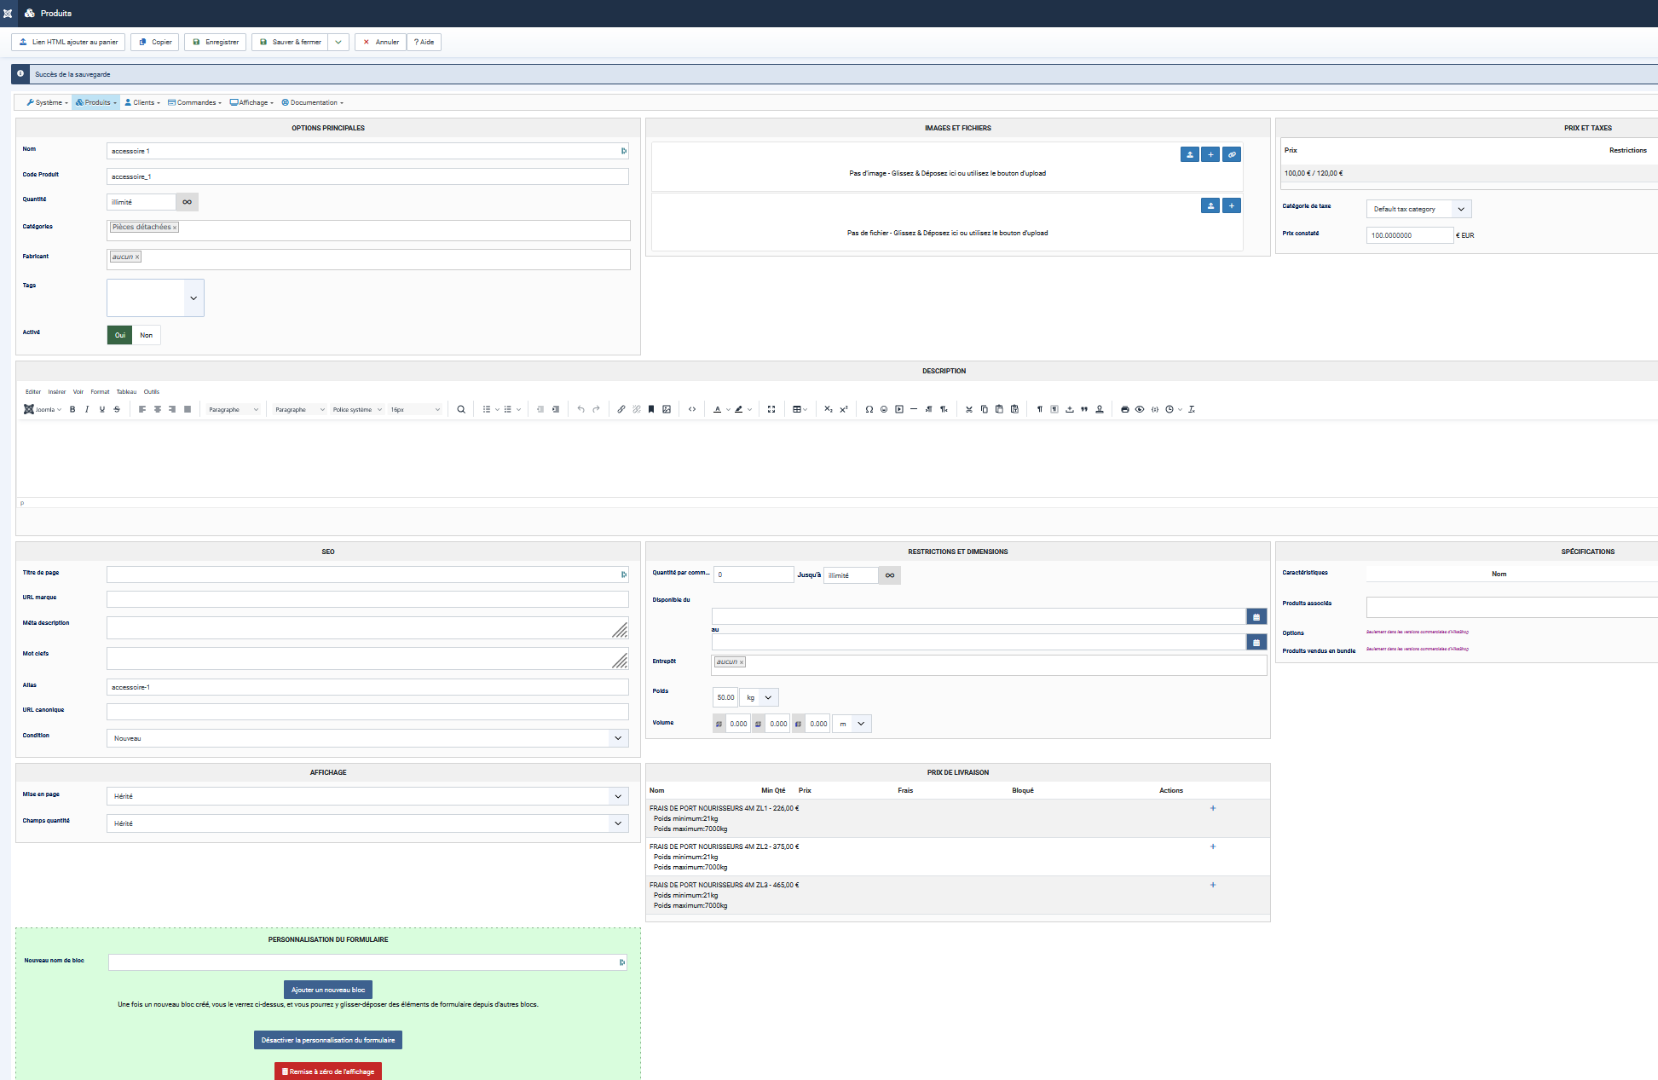Toggle unlimited quantity infinity button
The height and width of the screenshot is (1080, 1658).
(187, 202)
